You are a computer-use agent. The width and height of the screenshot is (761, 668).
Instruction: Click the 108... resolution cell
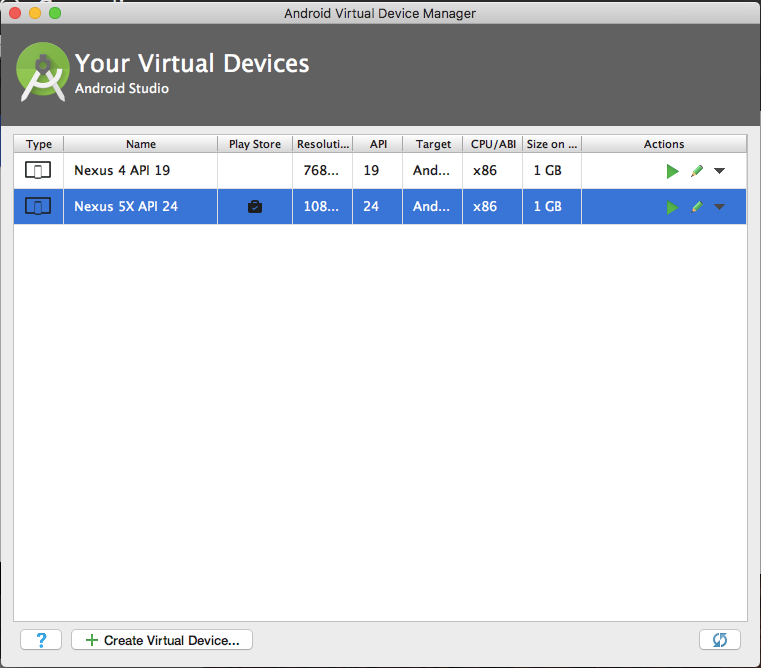(322, 206)
